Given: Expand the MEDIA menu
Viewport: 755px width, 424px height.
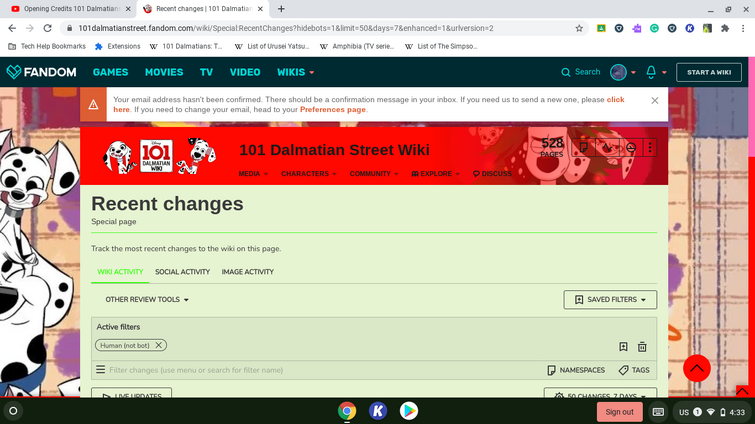Looking at the screenshot, I should [253, 174].
